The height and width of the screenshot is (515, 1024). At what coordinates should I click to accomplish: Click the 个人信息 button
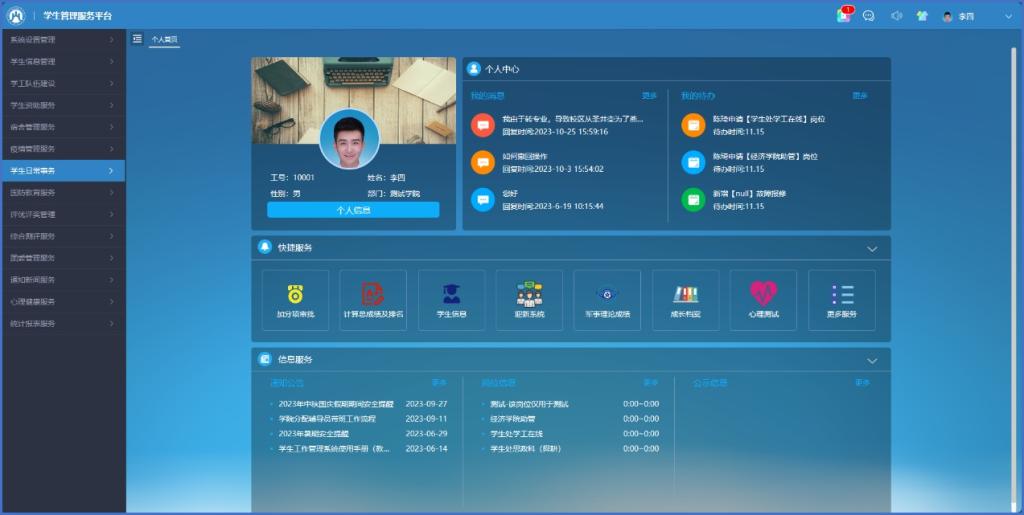point(353,210)
